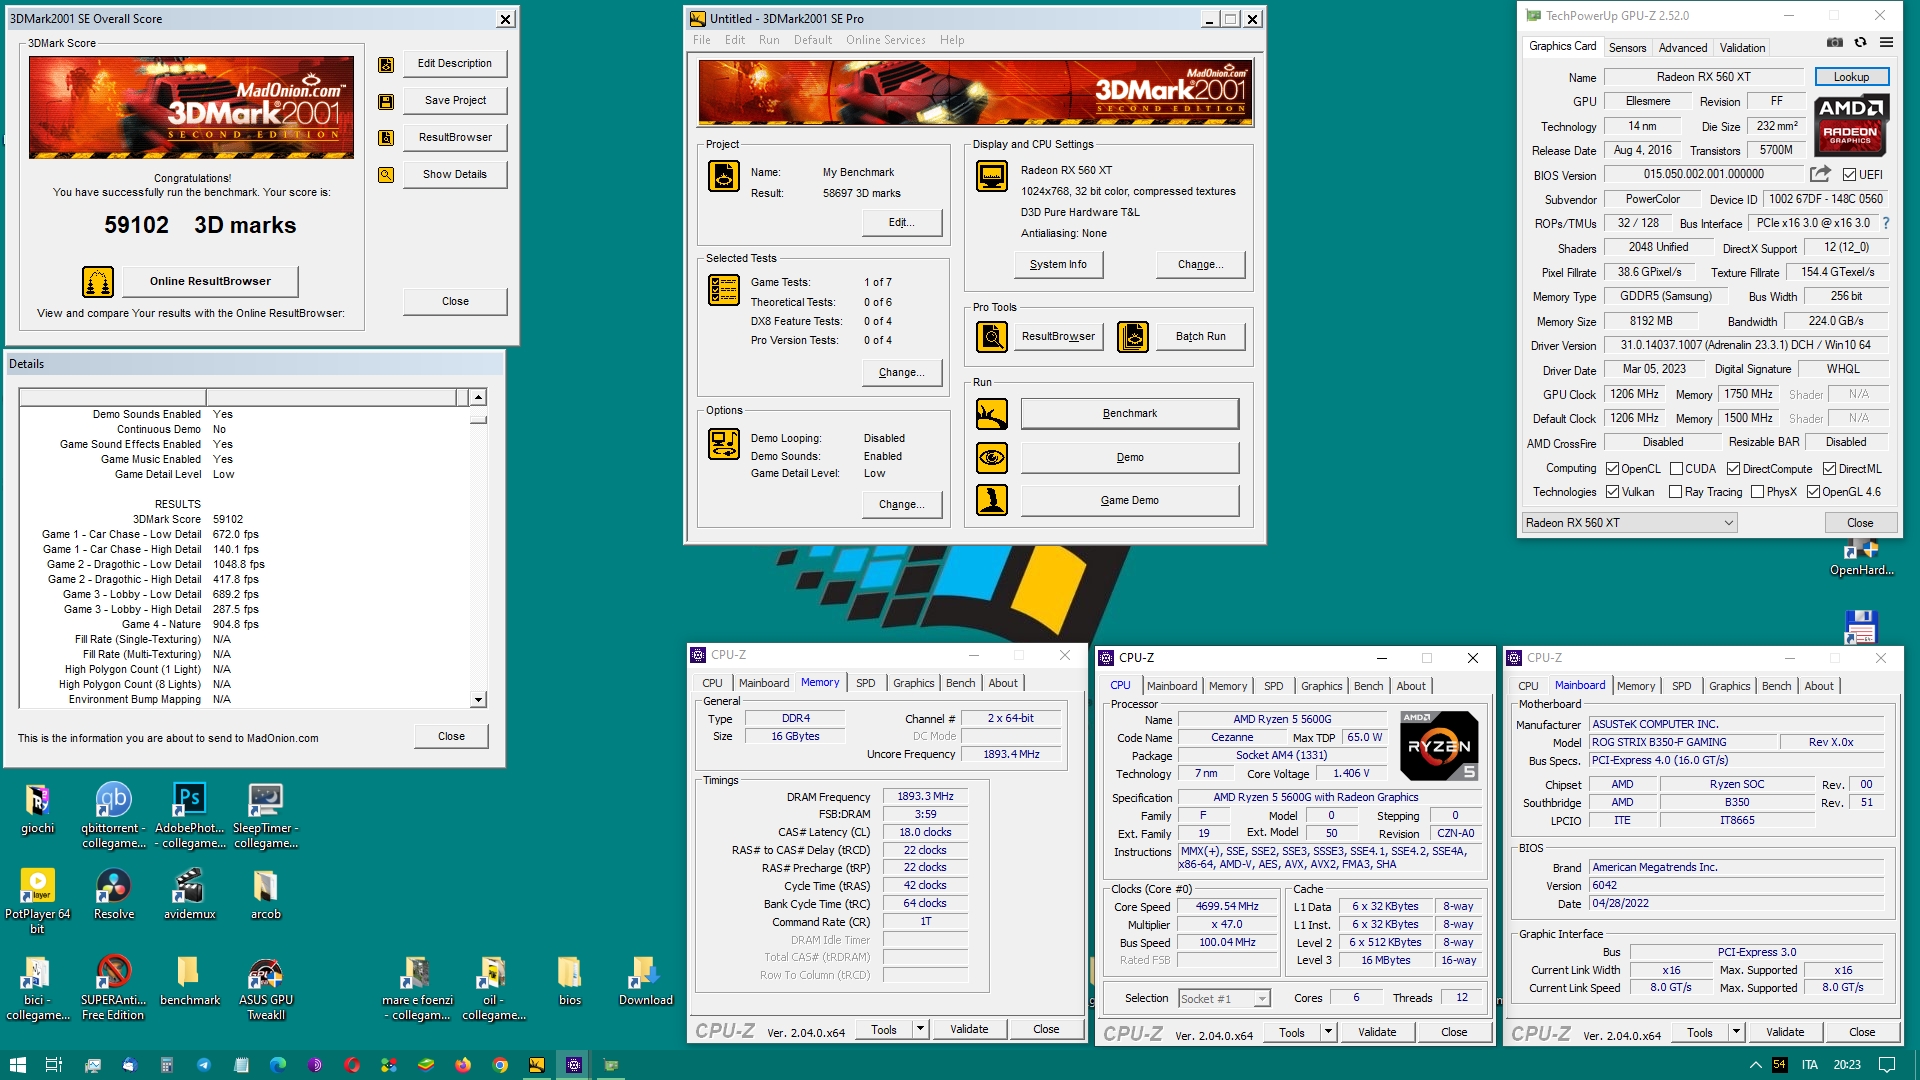The image size is (1920, 1080).
Task: Click the Save Project floppy icon
Action: pos(386,101)
